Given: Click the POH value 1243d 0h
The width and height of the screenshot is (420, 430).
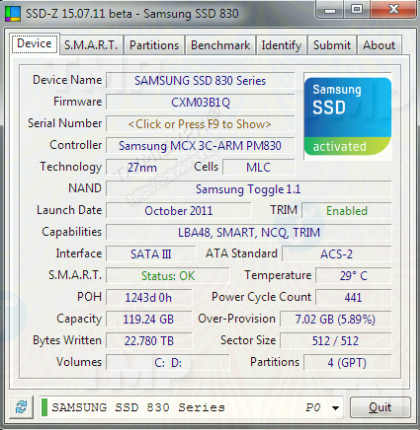Looking at the screenshot, I should coord(149,297).
